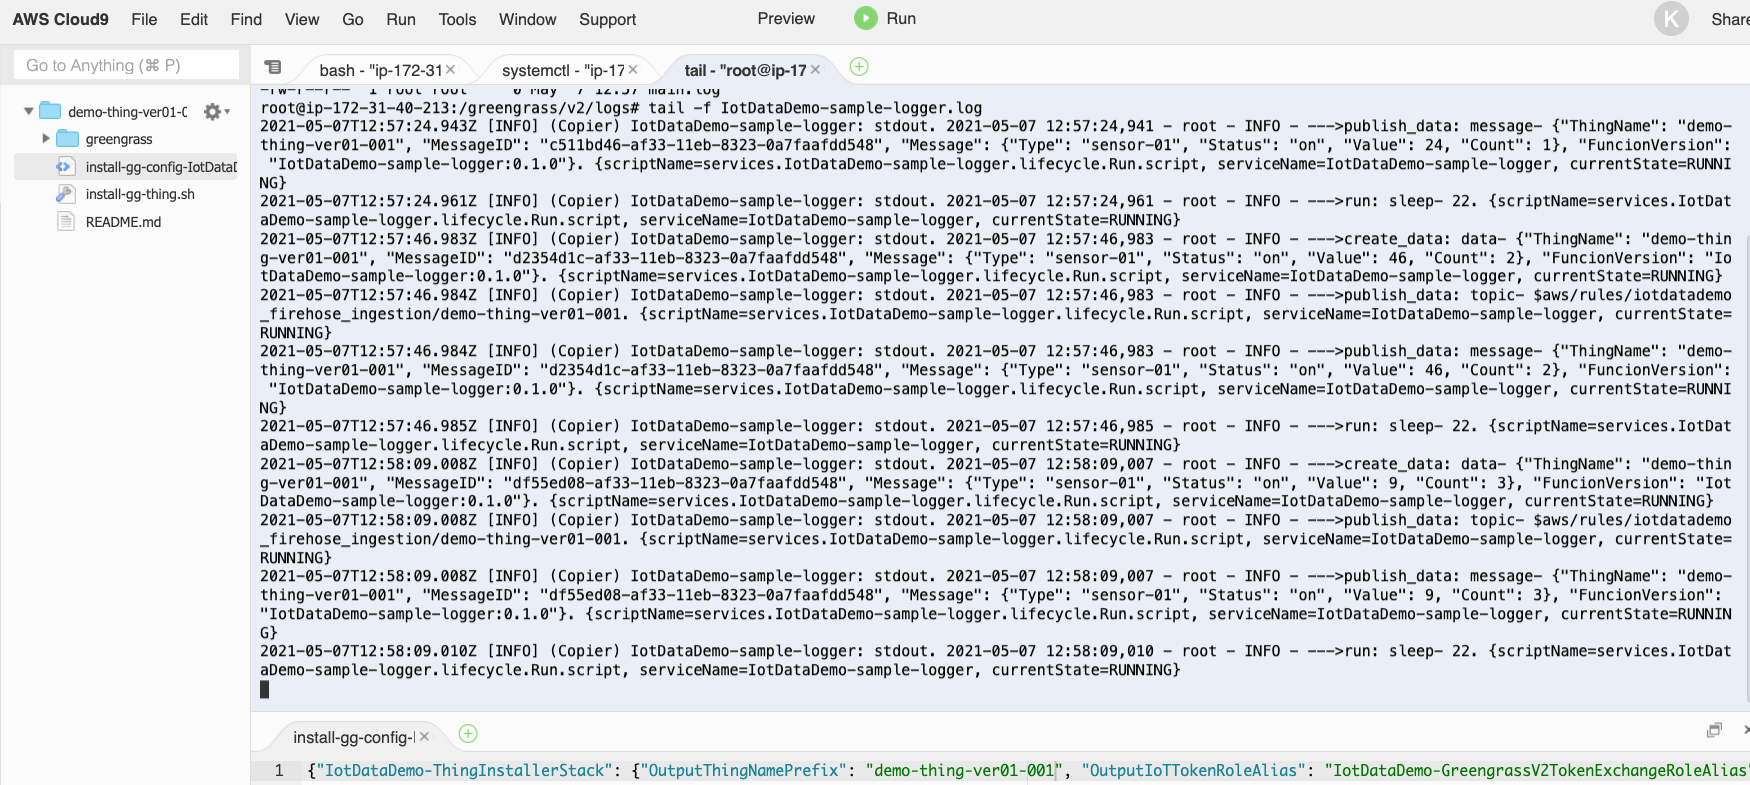The height and width of the screenshot is (785, 1750).
Task: Switch to the systemctl terminal tab
Action: [x=563, y=70]
